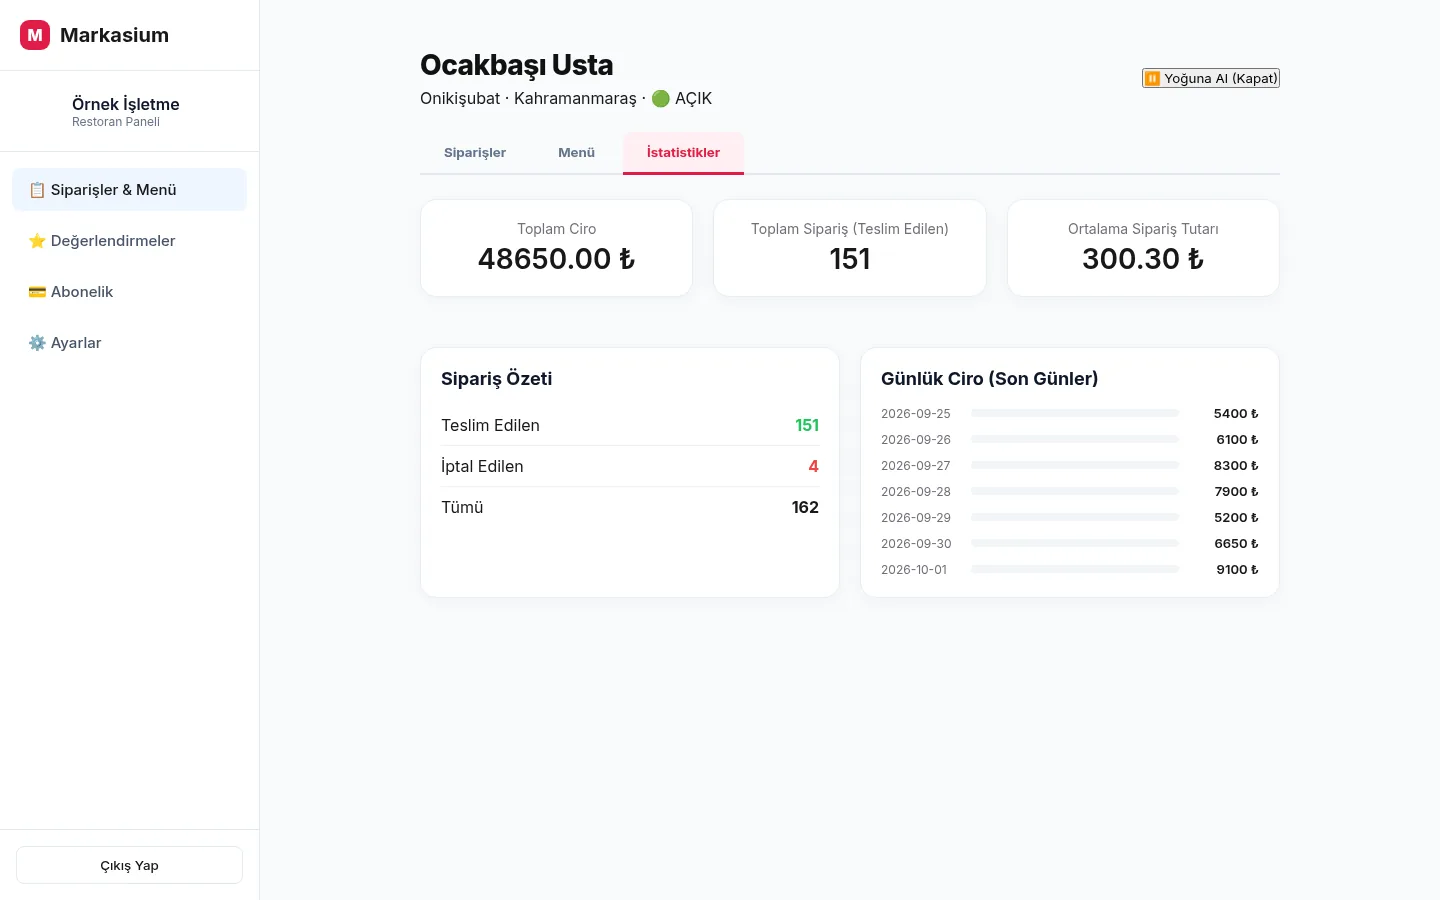Click the revenue bar for 2026-09-27

(1075, 465)
